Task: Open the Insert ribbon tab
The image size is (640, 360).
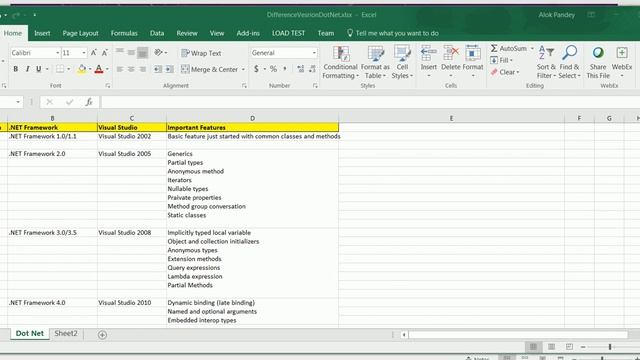Action: [x=42, y=33]
